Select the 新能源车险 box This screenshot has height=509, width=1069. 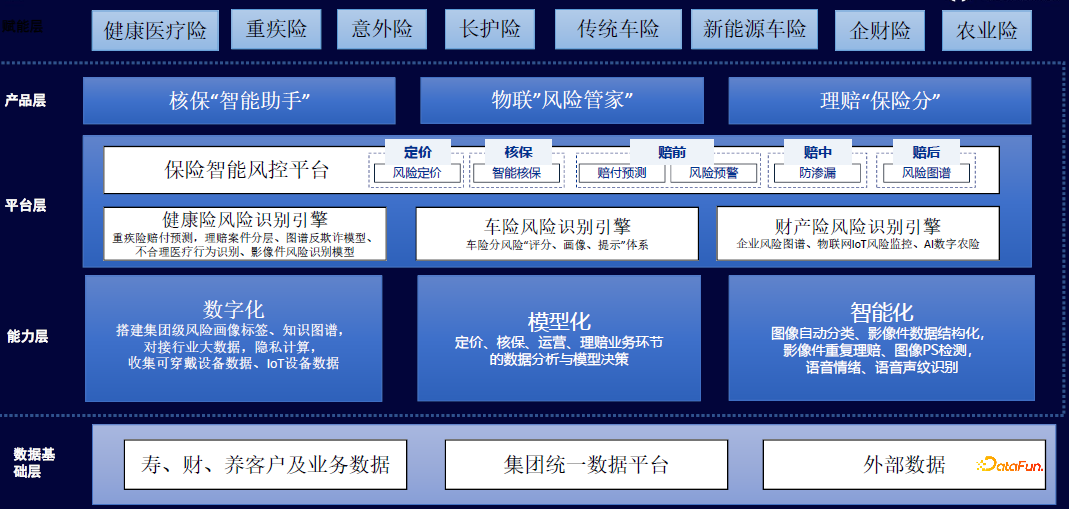755,29
